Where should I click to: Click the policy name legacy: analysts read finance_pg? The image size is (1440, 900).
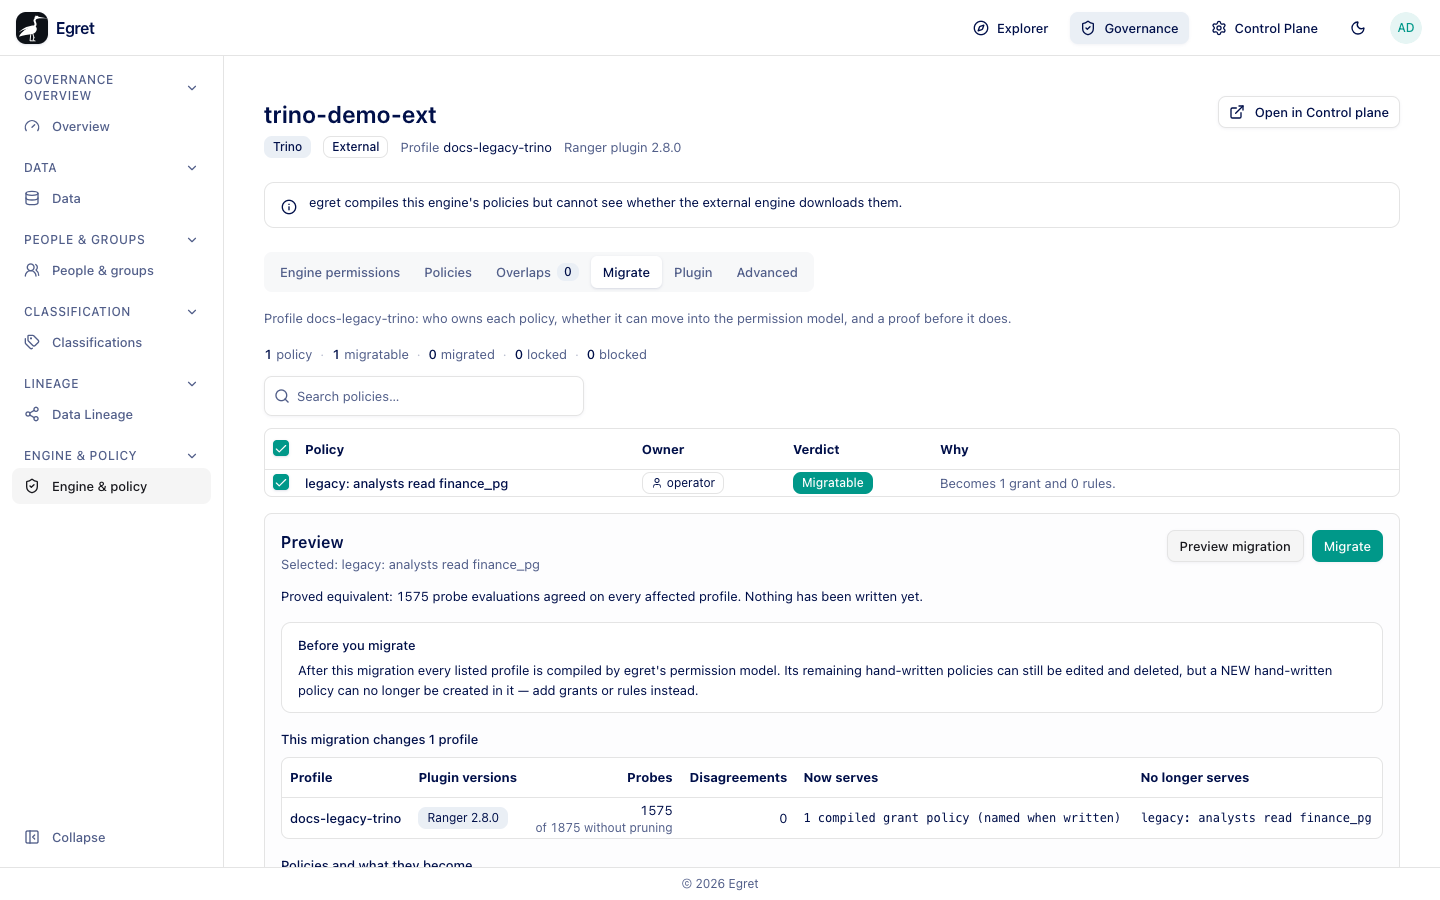[x=406, y=484]
